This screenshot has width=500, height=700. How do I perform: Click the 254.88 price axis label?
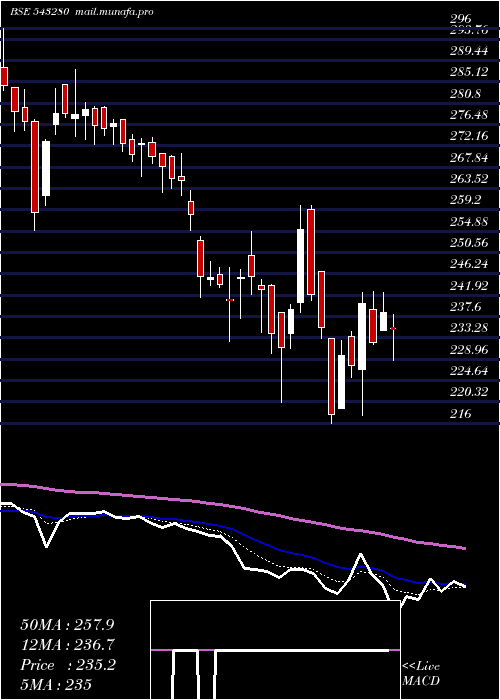(469, 221)
